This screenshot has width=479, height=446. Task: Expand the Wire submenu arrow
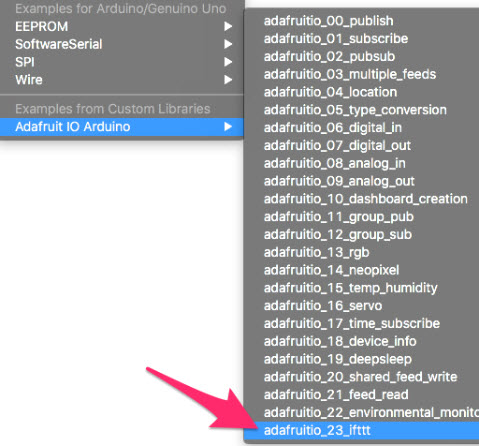[228, 80]
